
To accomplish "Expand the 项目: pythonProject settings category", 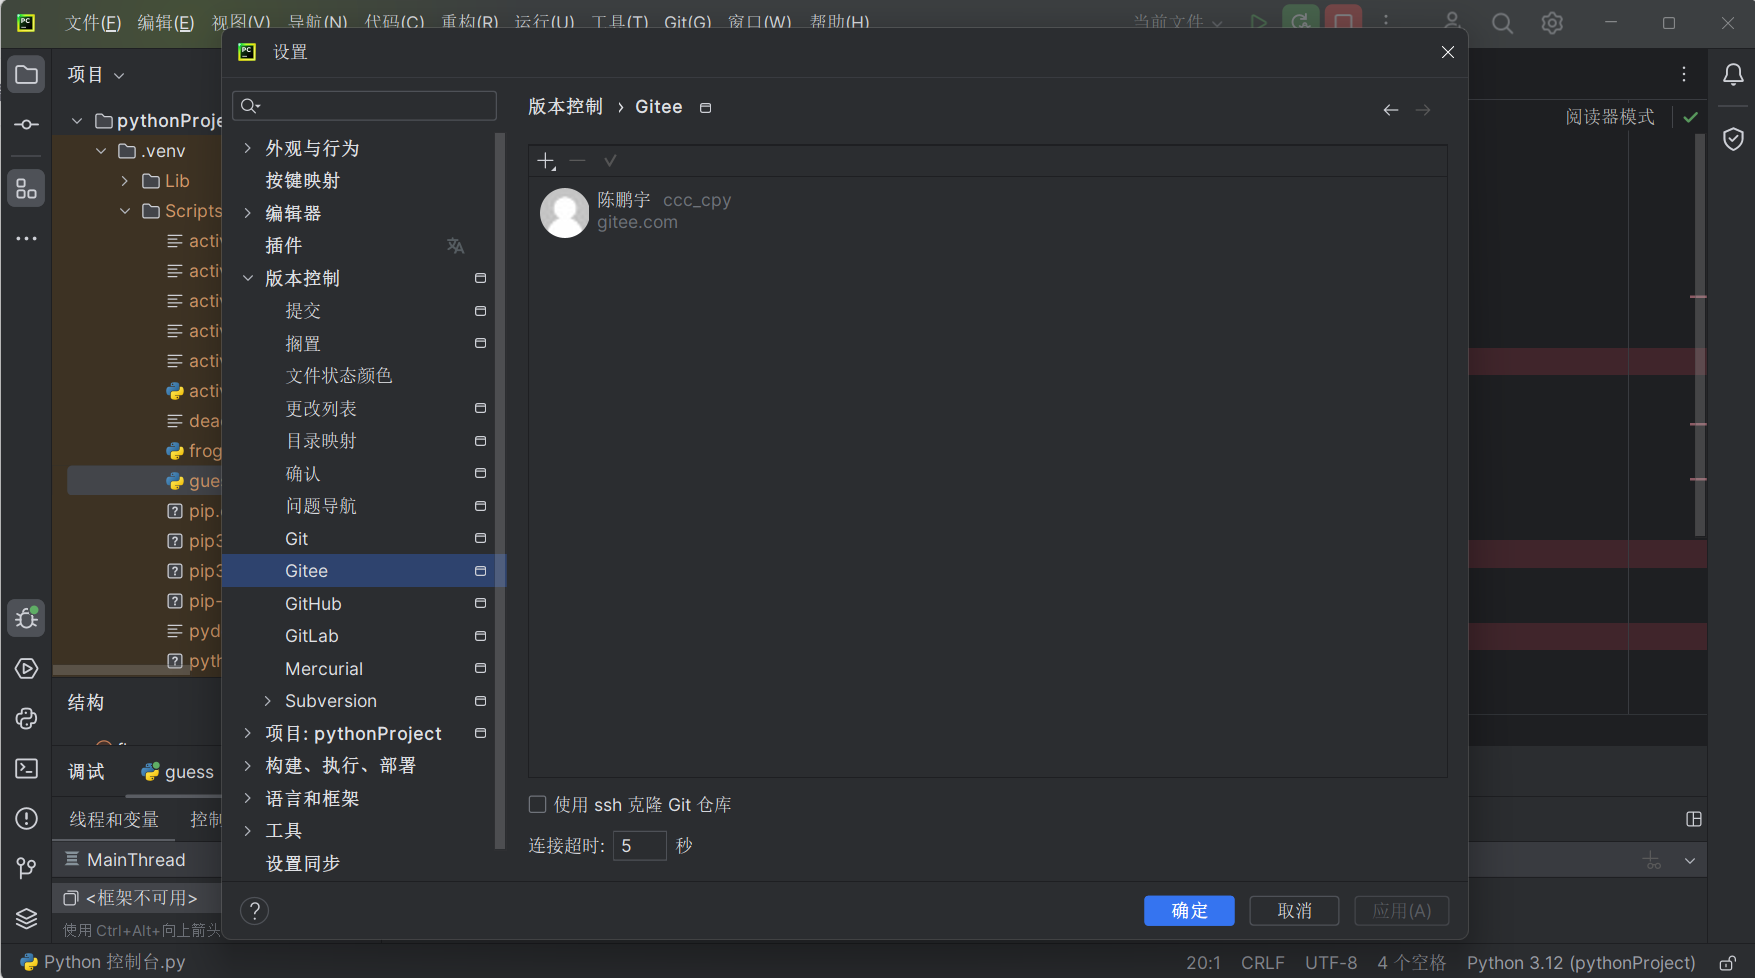I will tap(248, 734).
